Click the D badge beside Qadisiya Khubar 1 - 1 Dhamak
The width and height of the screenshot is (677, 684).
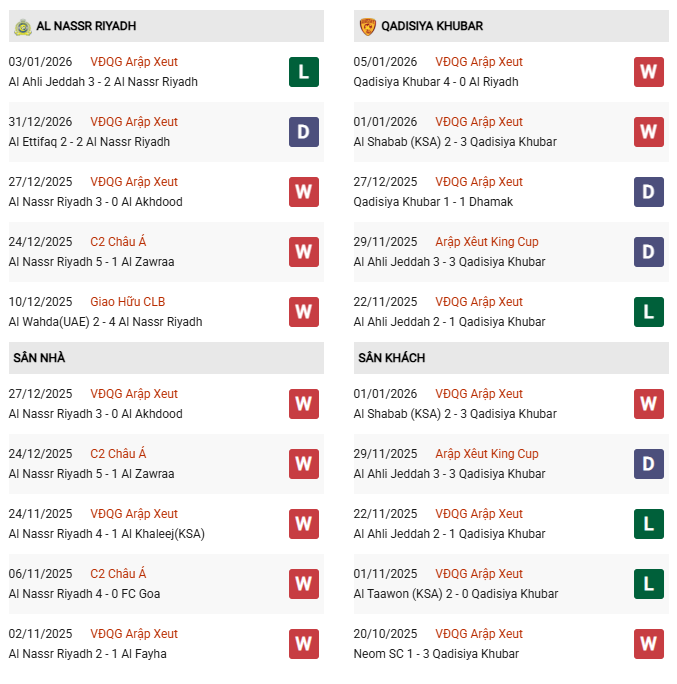coord(649,192)
